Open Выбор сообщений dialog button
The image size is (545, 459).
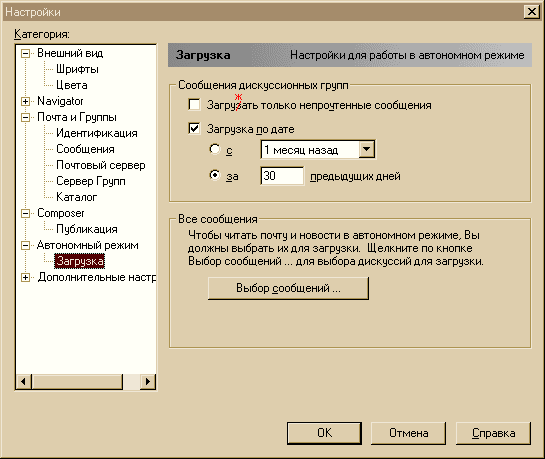(288, 288)
